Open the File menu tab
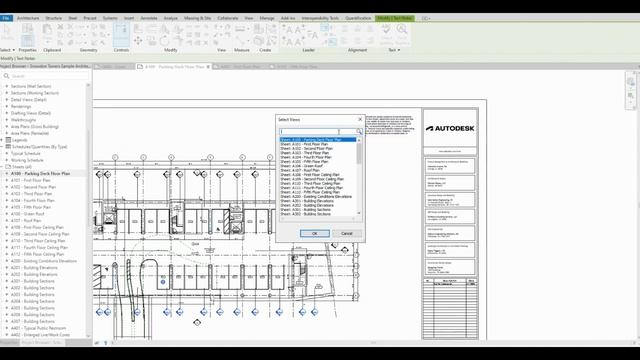 (x=6, y=18)
